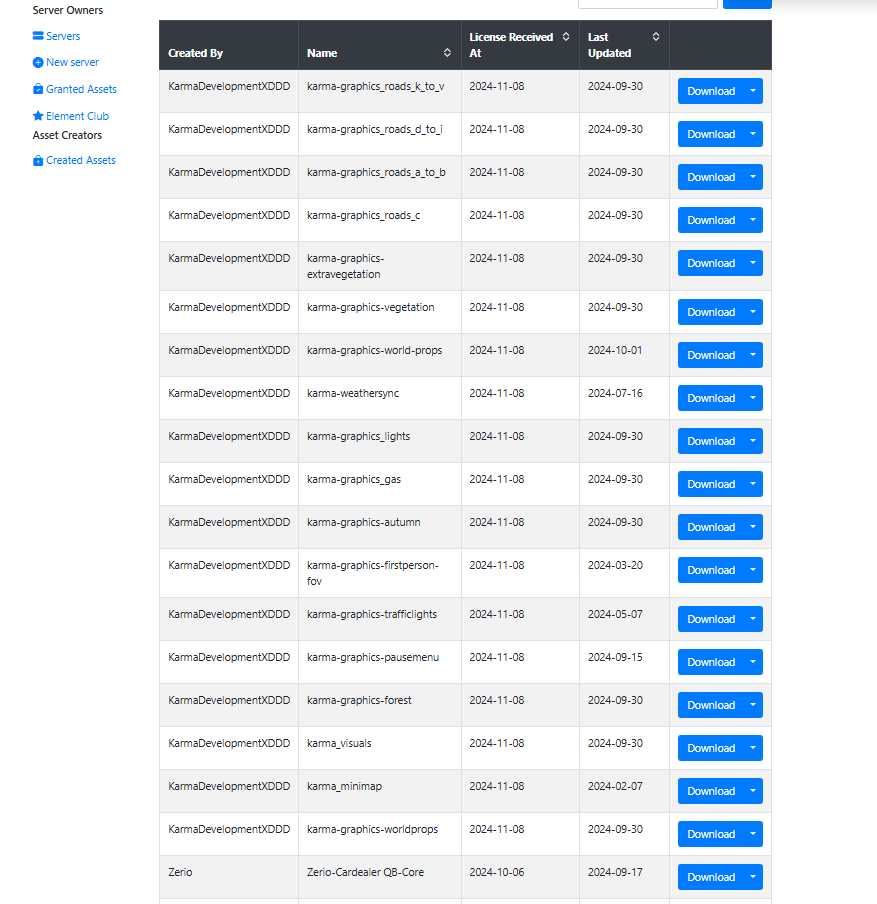Open Created Assets in sidebar

pyautogui.click(x=81, y=160)
